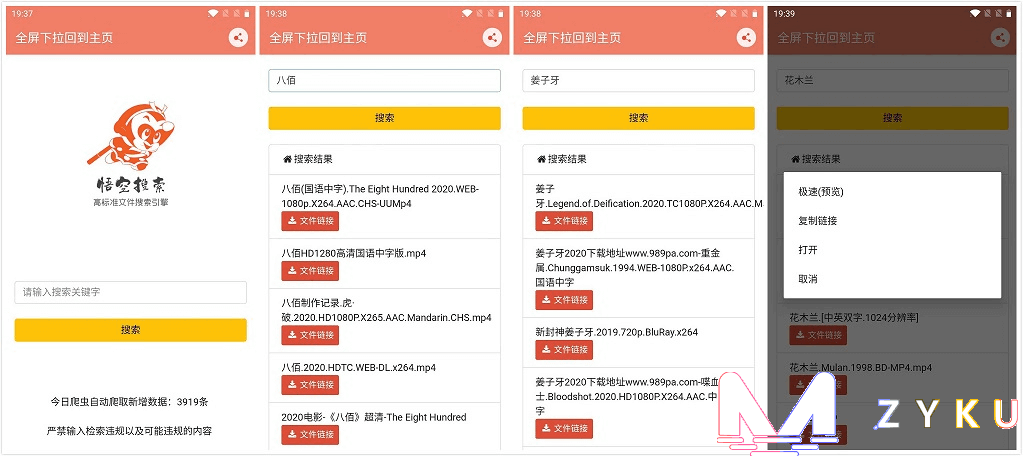Image resolution: width=1023 pixels, height=456 pixels.
Task: Tap the notice 严禁输入检索违规以及可能违规的内容
Action: [x=130, y=431]
